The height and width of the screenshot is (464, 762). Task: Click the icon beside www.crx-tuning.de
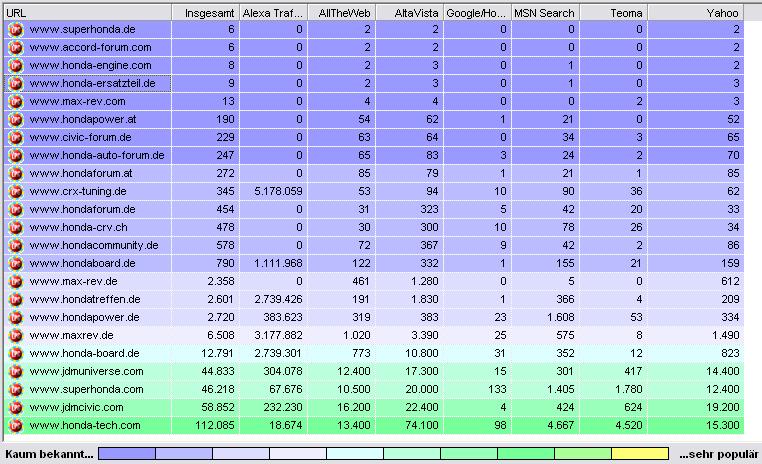15,191
